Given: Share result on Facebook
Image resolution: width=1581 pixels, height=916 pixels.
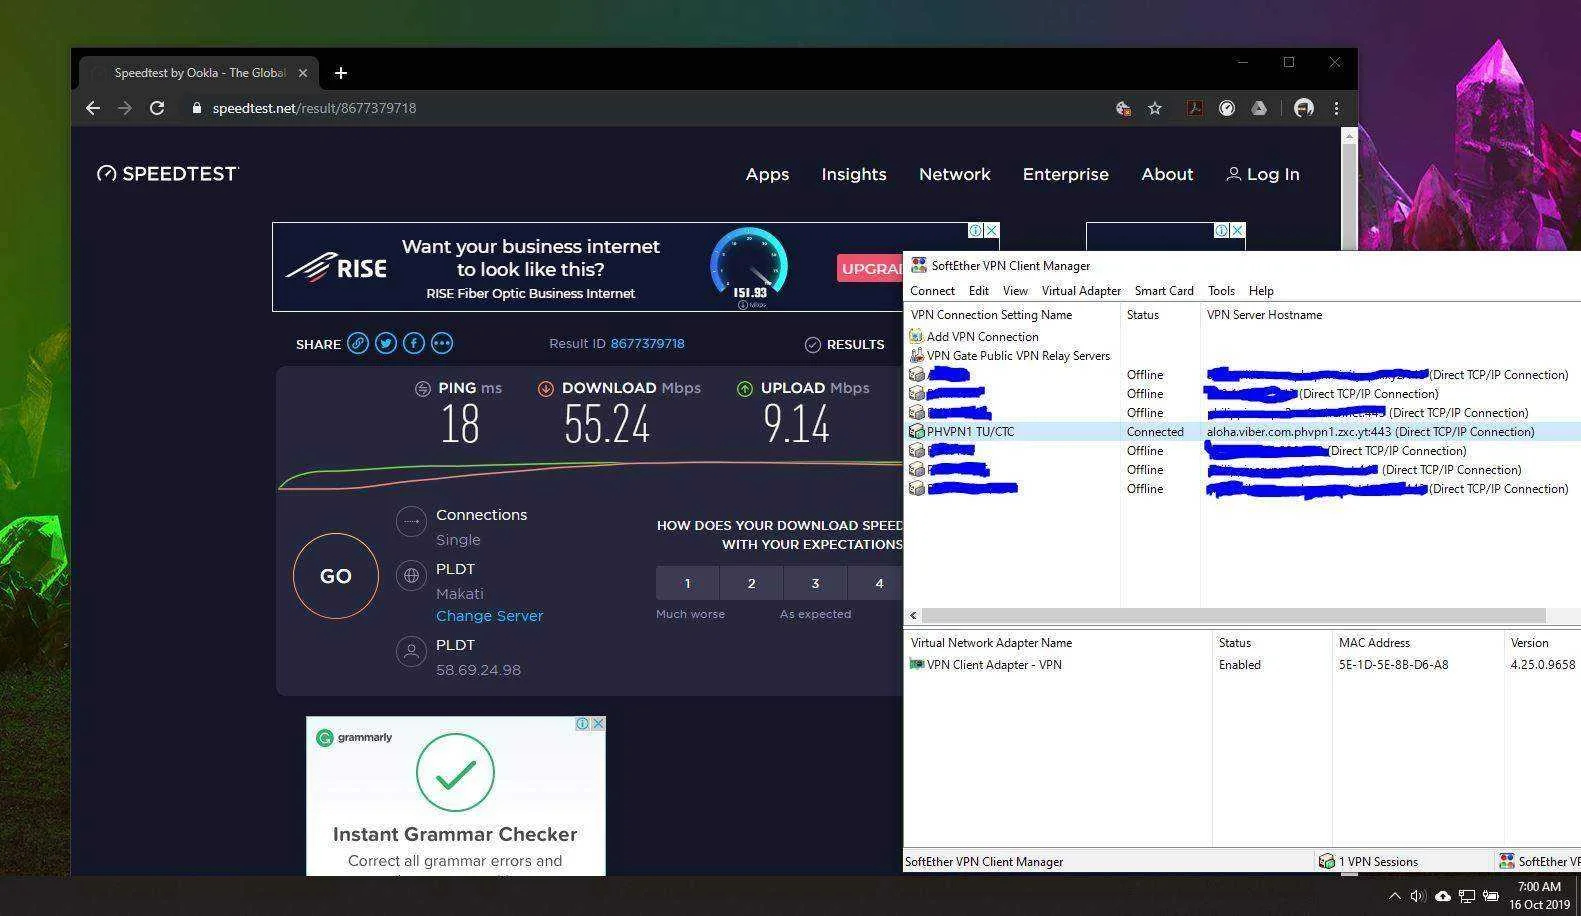Looking at the screenshot, I should pyautogui.click(x=414, y=343).
